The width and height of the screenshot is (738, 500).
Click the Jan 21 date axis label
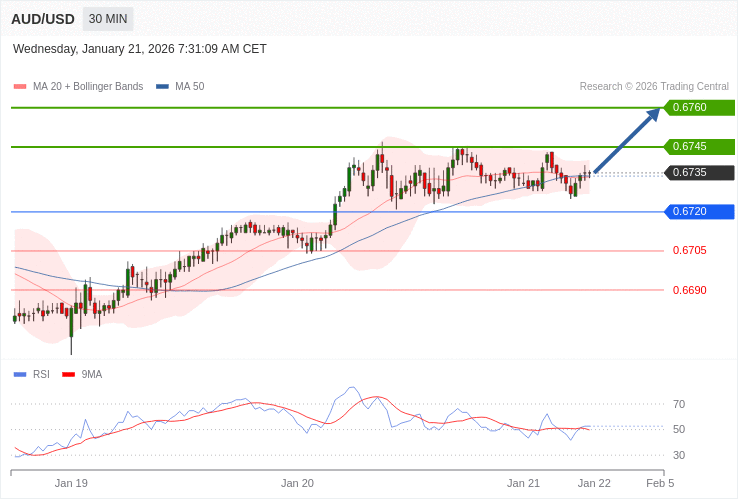[523, 484]
